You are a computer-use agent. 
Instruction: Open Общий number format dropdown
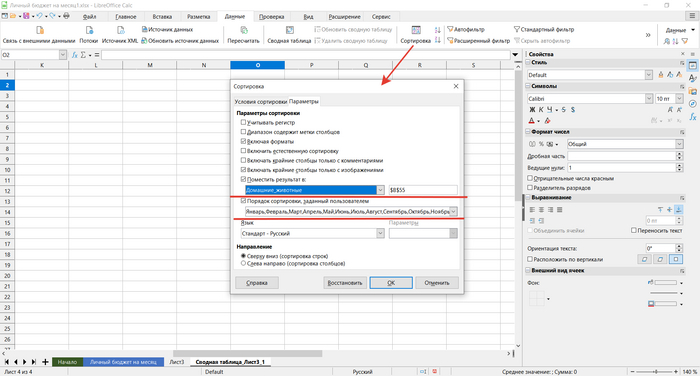tap(679, 144)
